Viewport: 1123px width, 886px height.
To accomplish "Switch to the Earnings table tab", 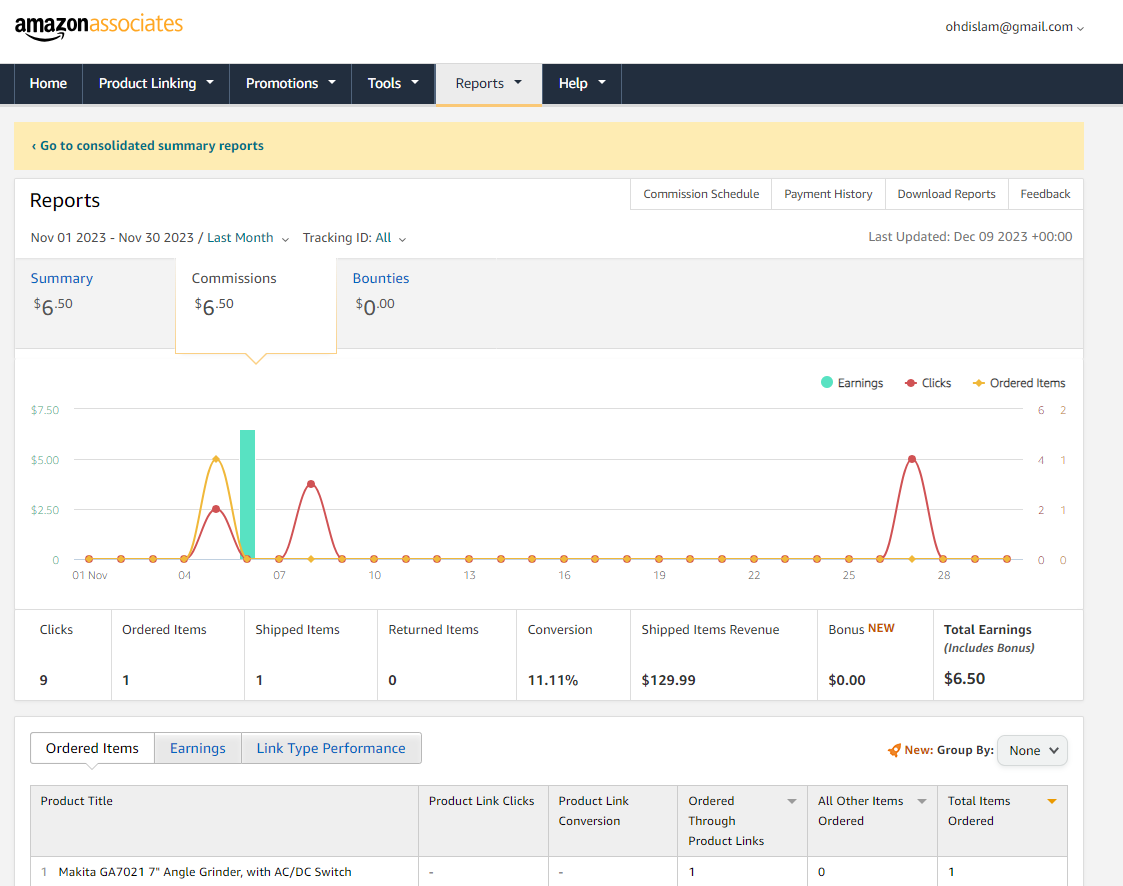I will click(198, 748).
